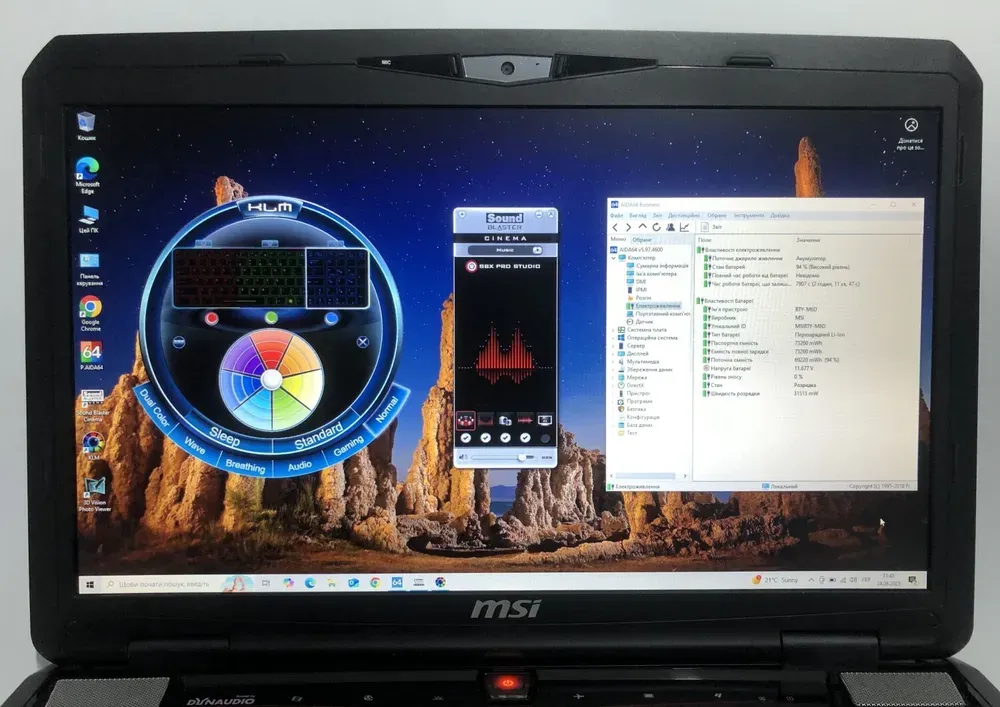The width and height of the screenshot is (1000, 707).
Task: Click the Sound Blaster speaker mute icon
Action: (462, 457)
